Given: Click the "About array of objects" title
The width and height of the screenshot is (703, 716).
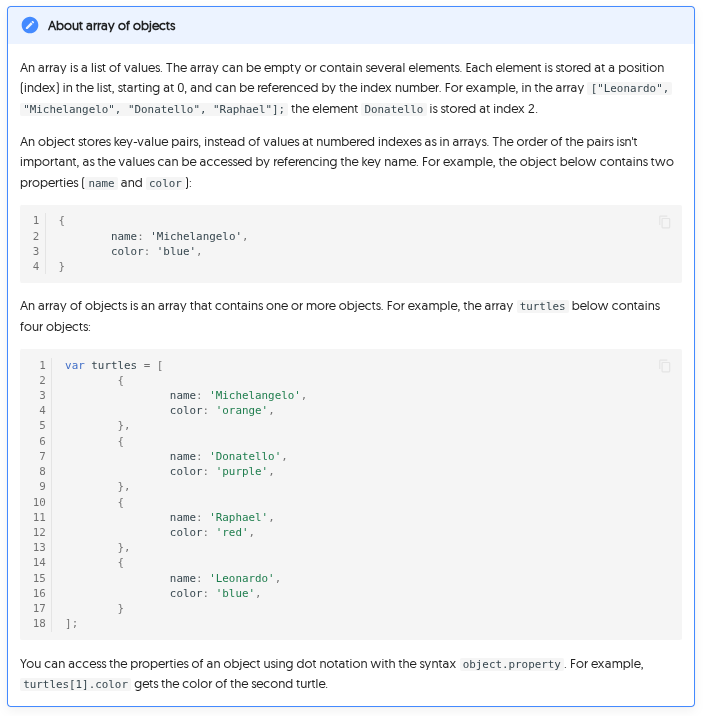Looking at the screenshot, I should (111, 26).
